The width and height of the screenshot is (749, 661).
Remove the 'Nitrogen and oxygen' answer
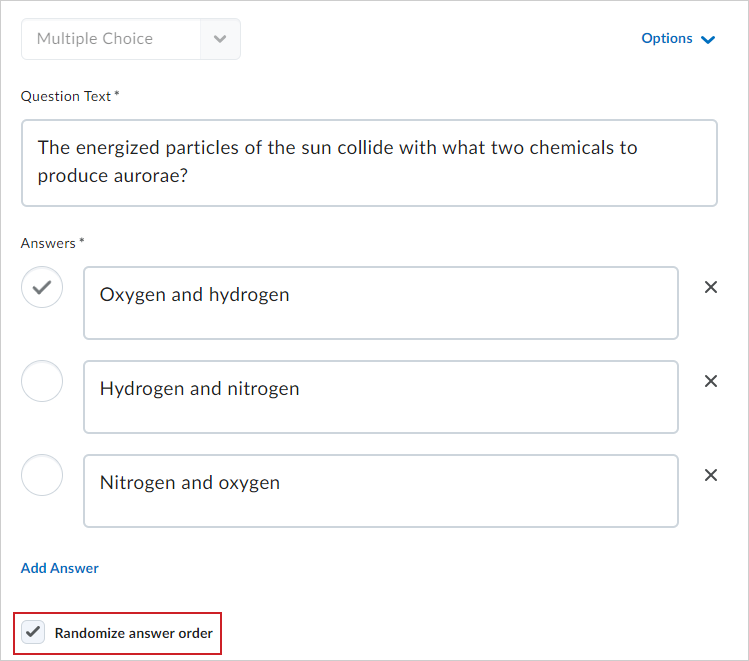coord(711,475)
